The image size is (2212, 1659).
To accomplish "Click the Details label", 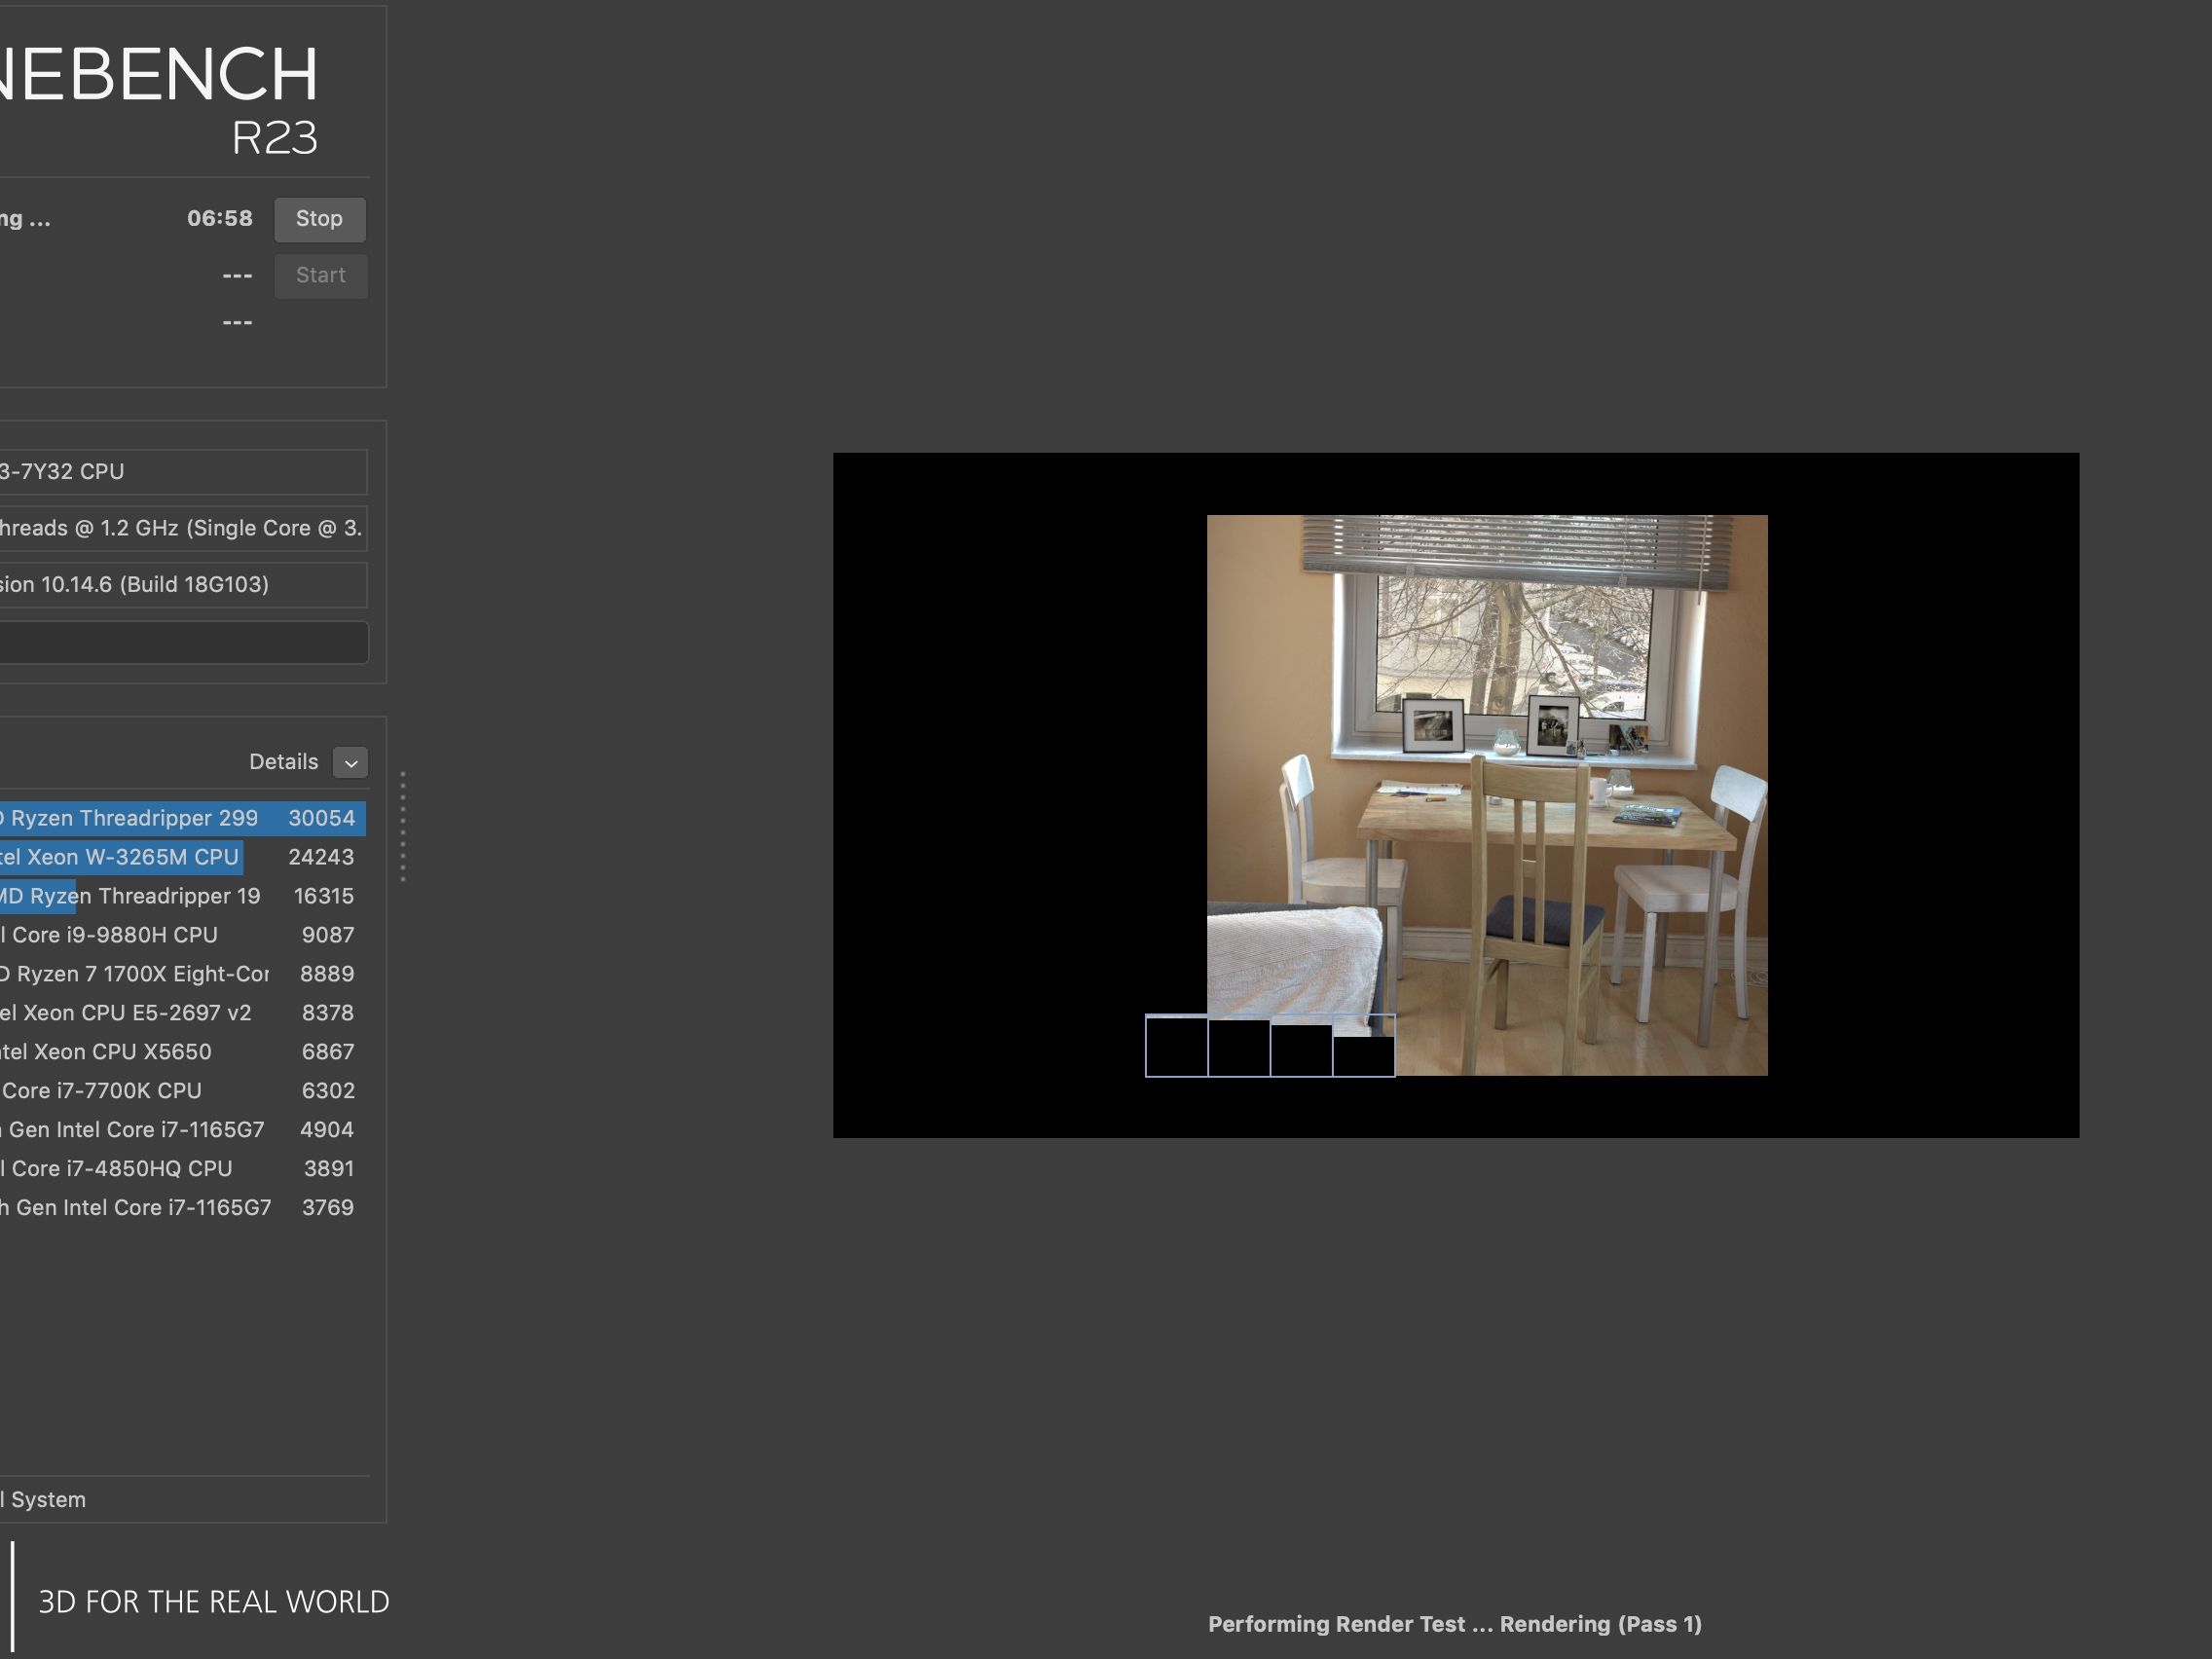I will click(x=283, y=762).
